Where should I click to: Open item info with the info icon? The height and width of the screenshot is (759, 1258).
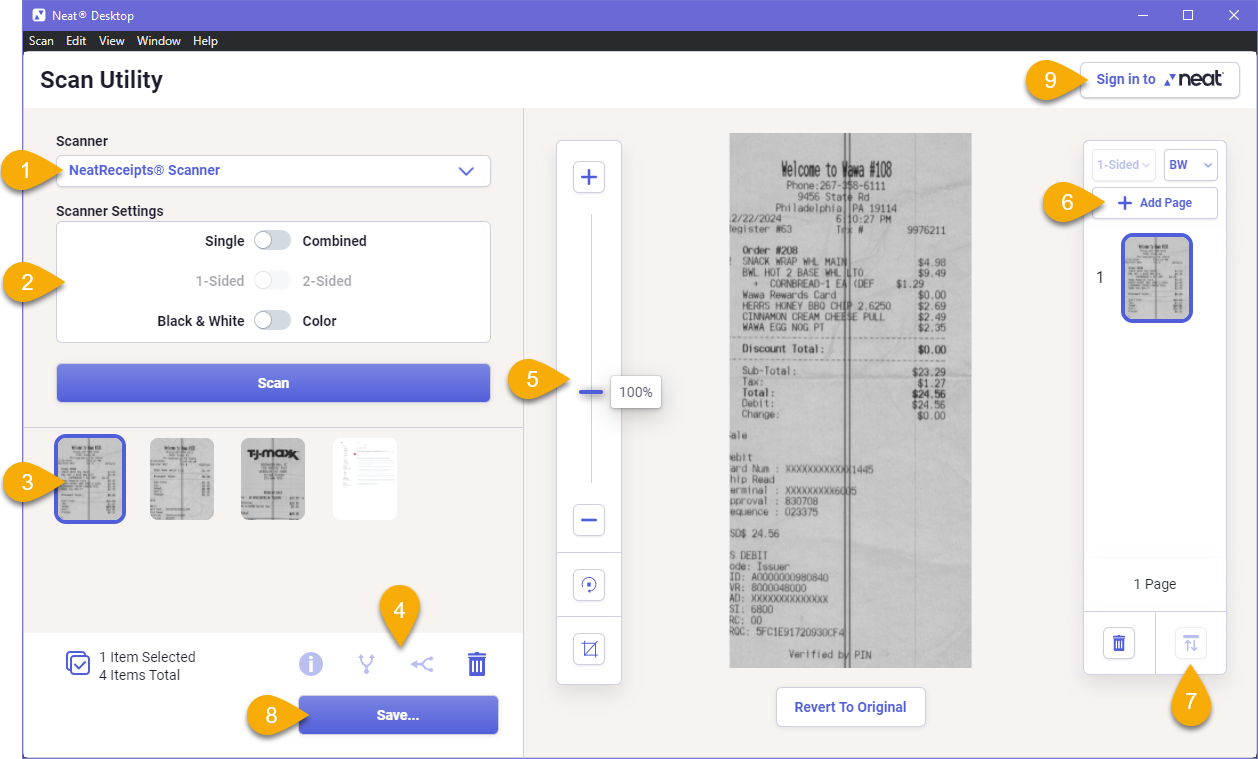311,663
